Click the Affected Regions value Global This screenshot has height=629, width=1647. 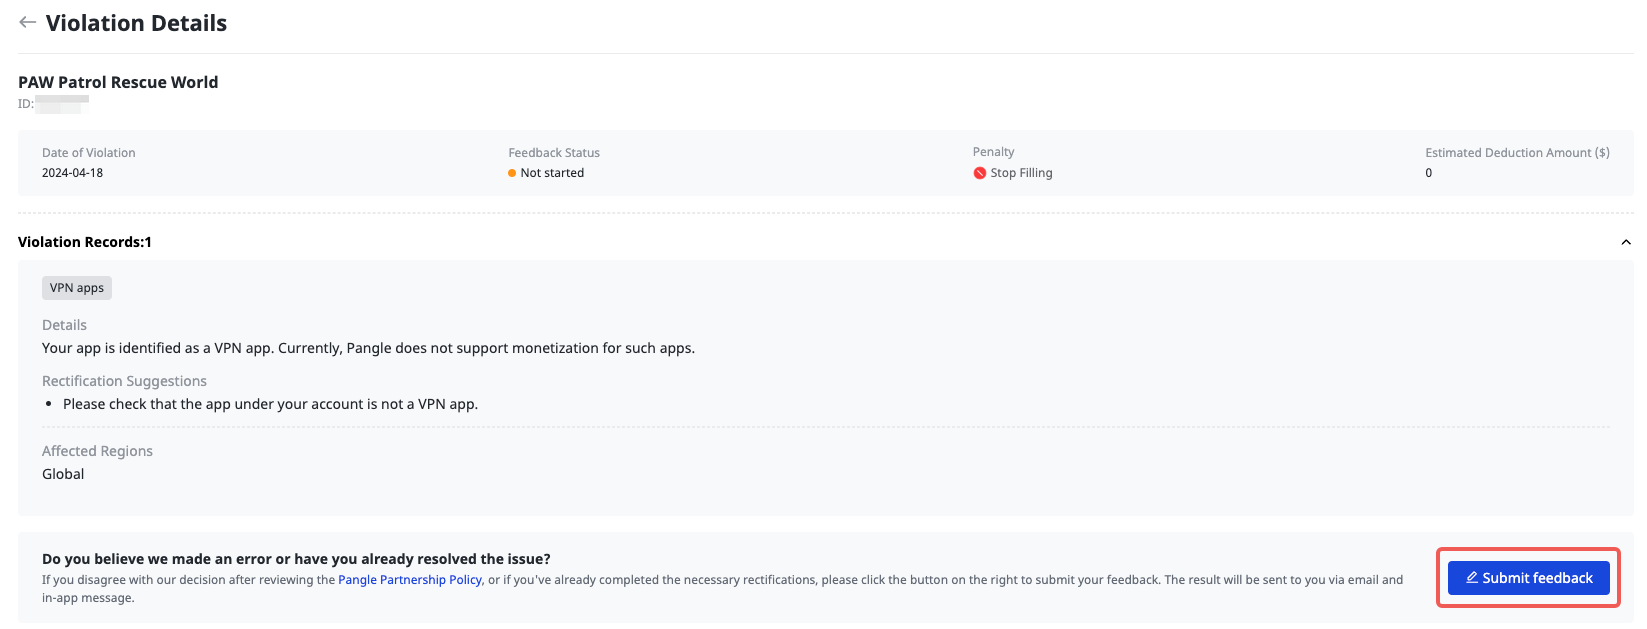(63, 474)
